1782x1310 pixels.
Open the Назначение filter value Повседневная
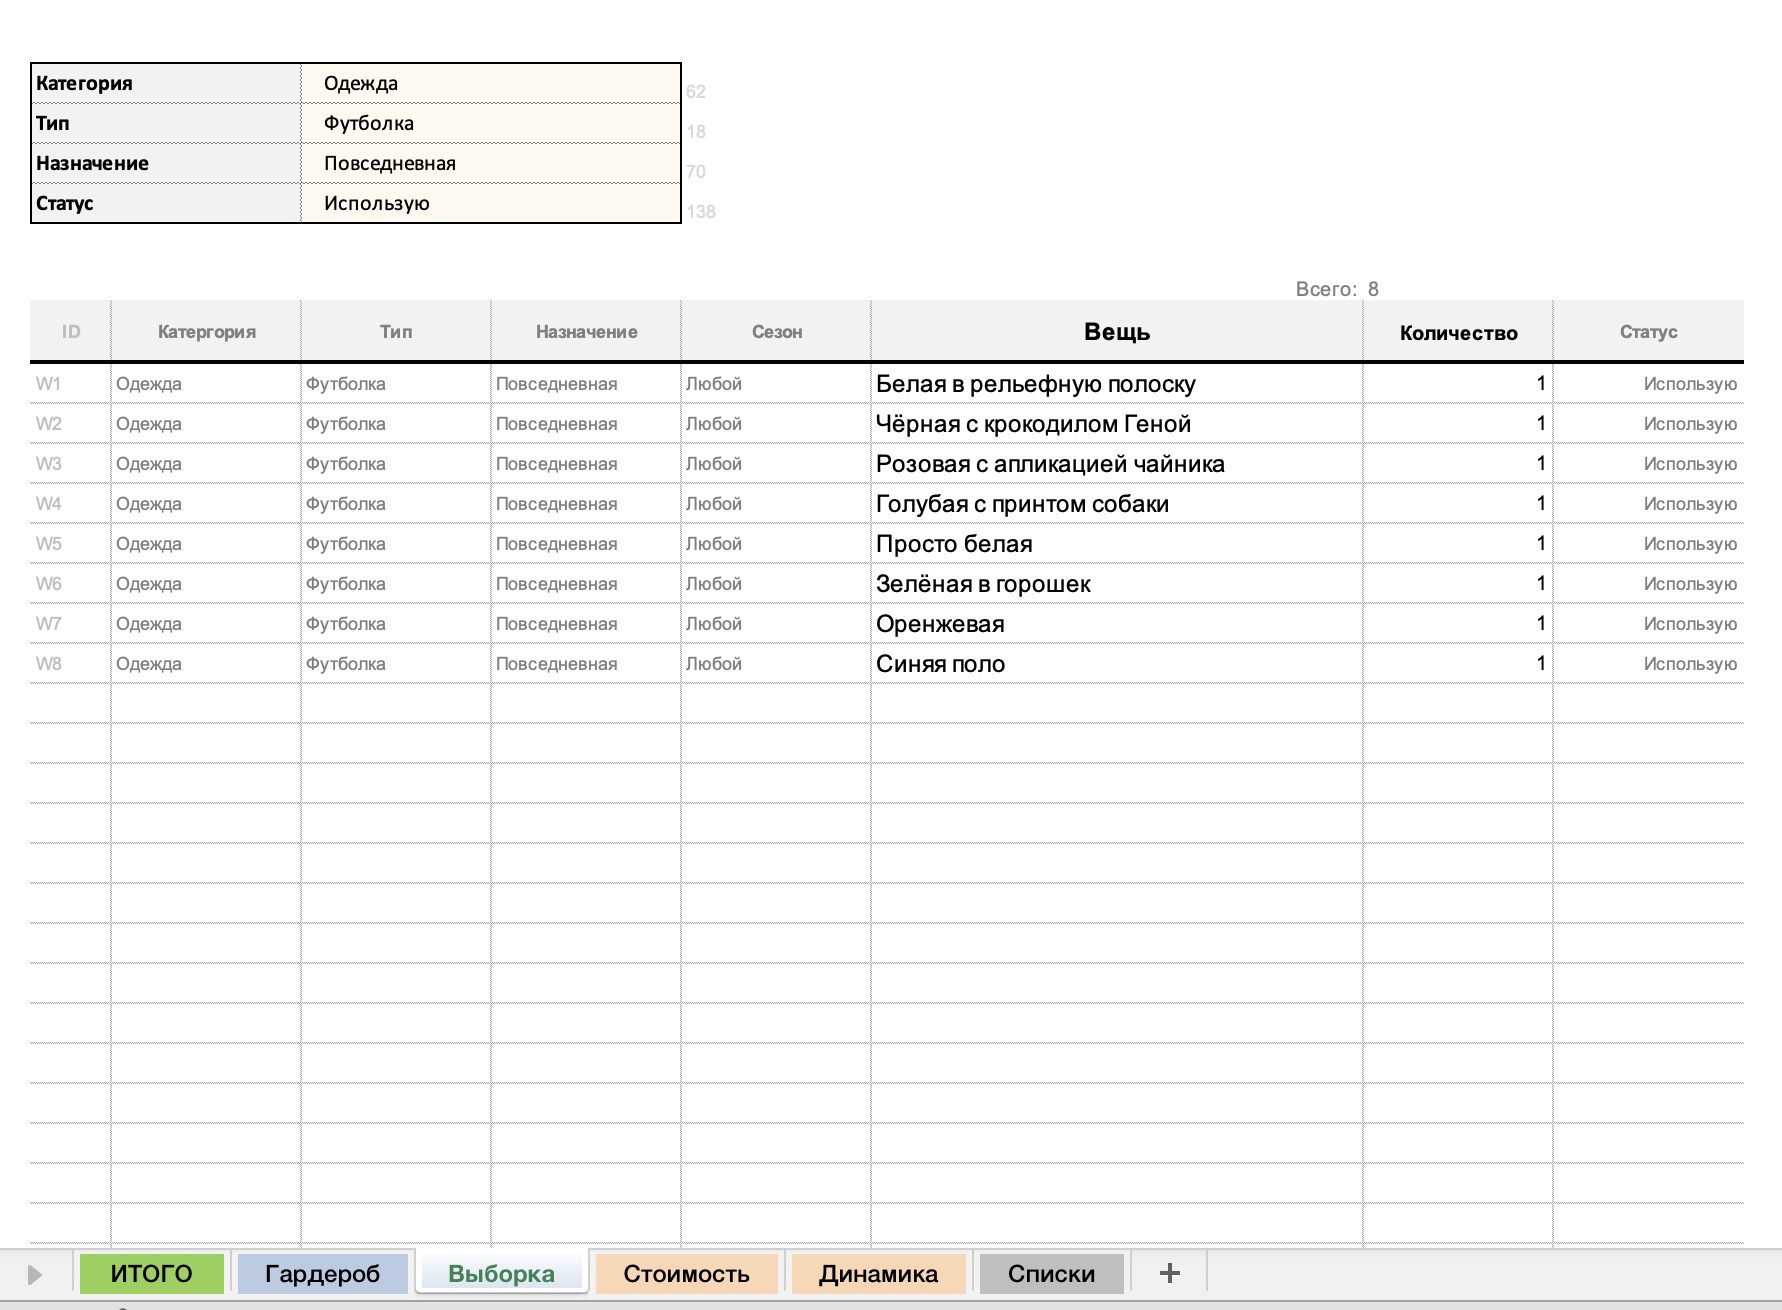[490, 163]
